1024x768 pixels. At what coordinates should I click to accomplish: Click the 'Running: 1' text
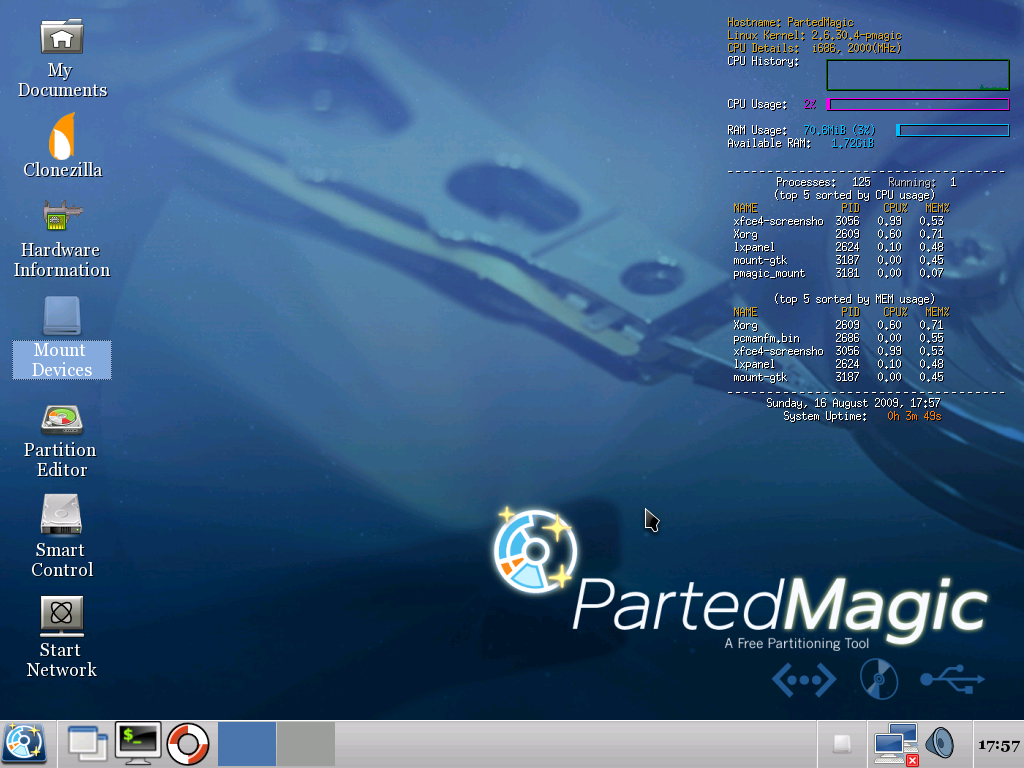[922, 182]
